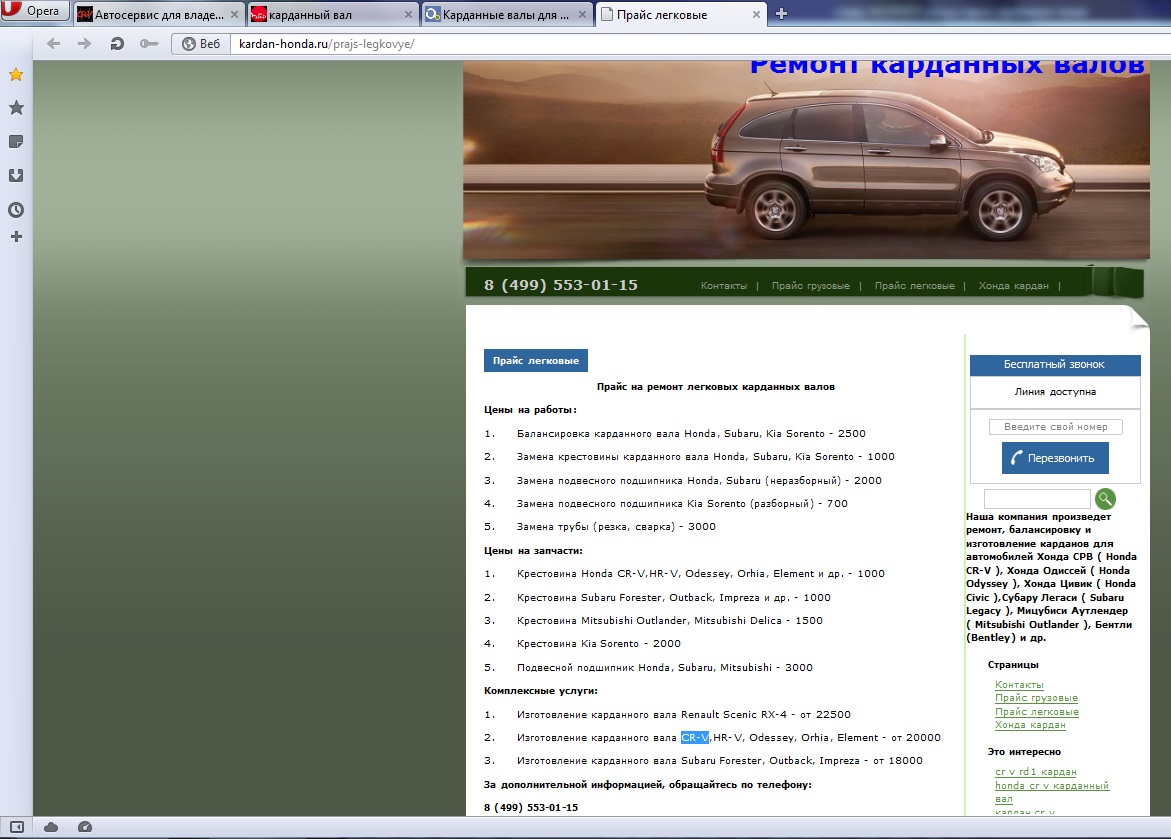Add a sidebar panel with plus icon

tap(16, 237)
